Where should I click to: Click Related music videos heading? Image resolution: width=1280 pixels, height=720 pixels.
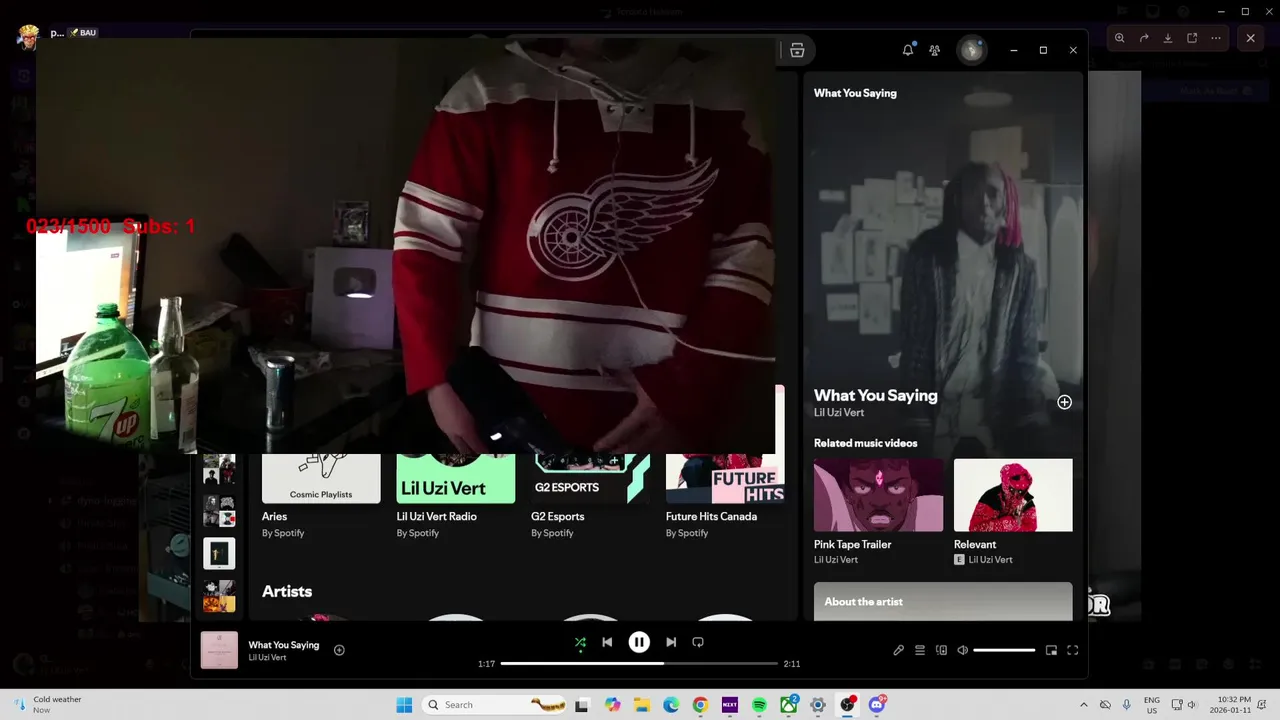click(865, 443)
